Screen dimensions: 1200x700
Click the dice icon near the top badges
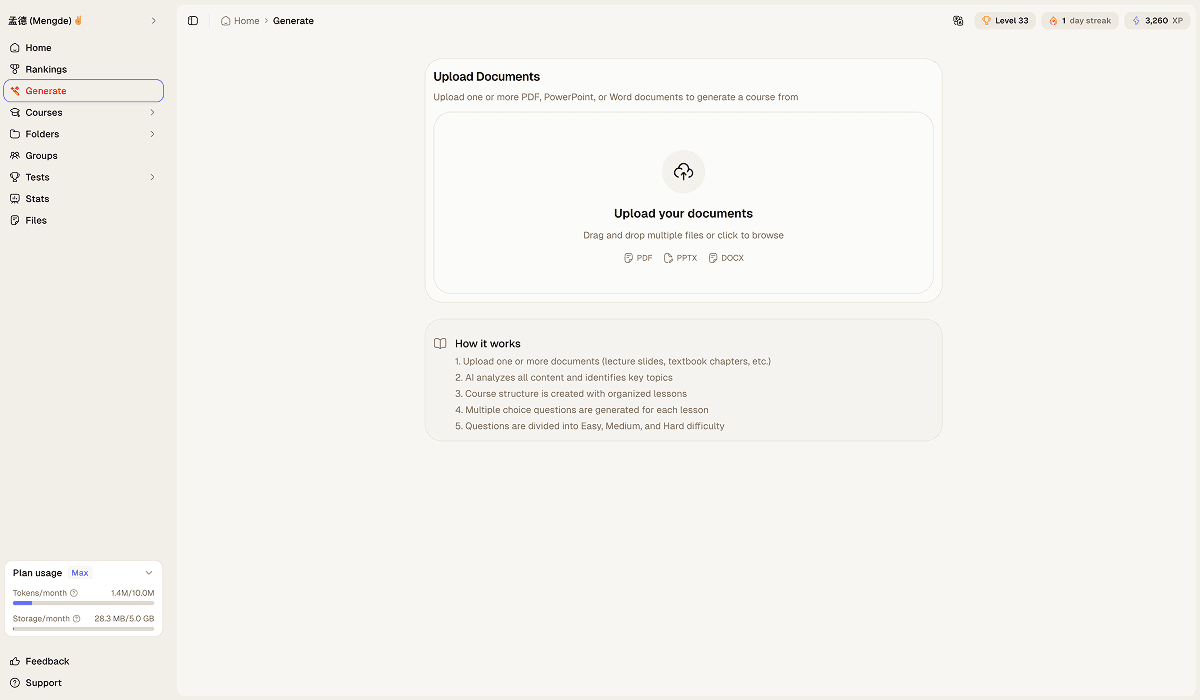tap(958, 20)
